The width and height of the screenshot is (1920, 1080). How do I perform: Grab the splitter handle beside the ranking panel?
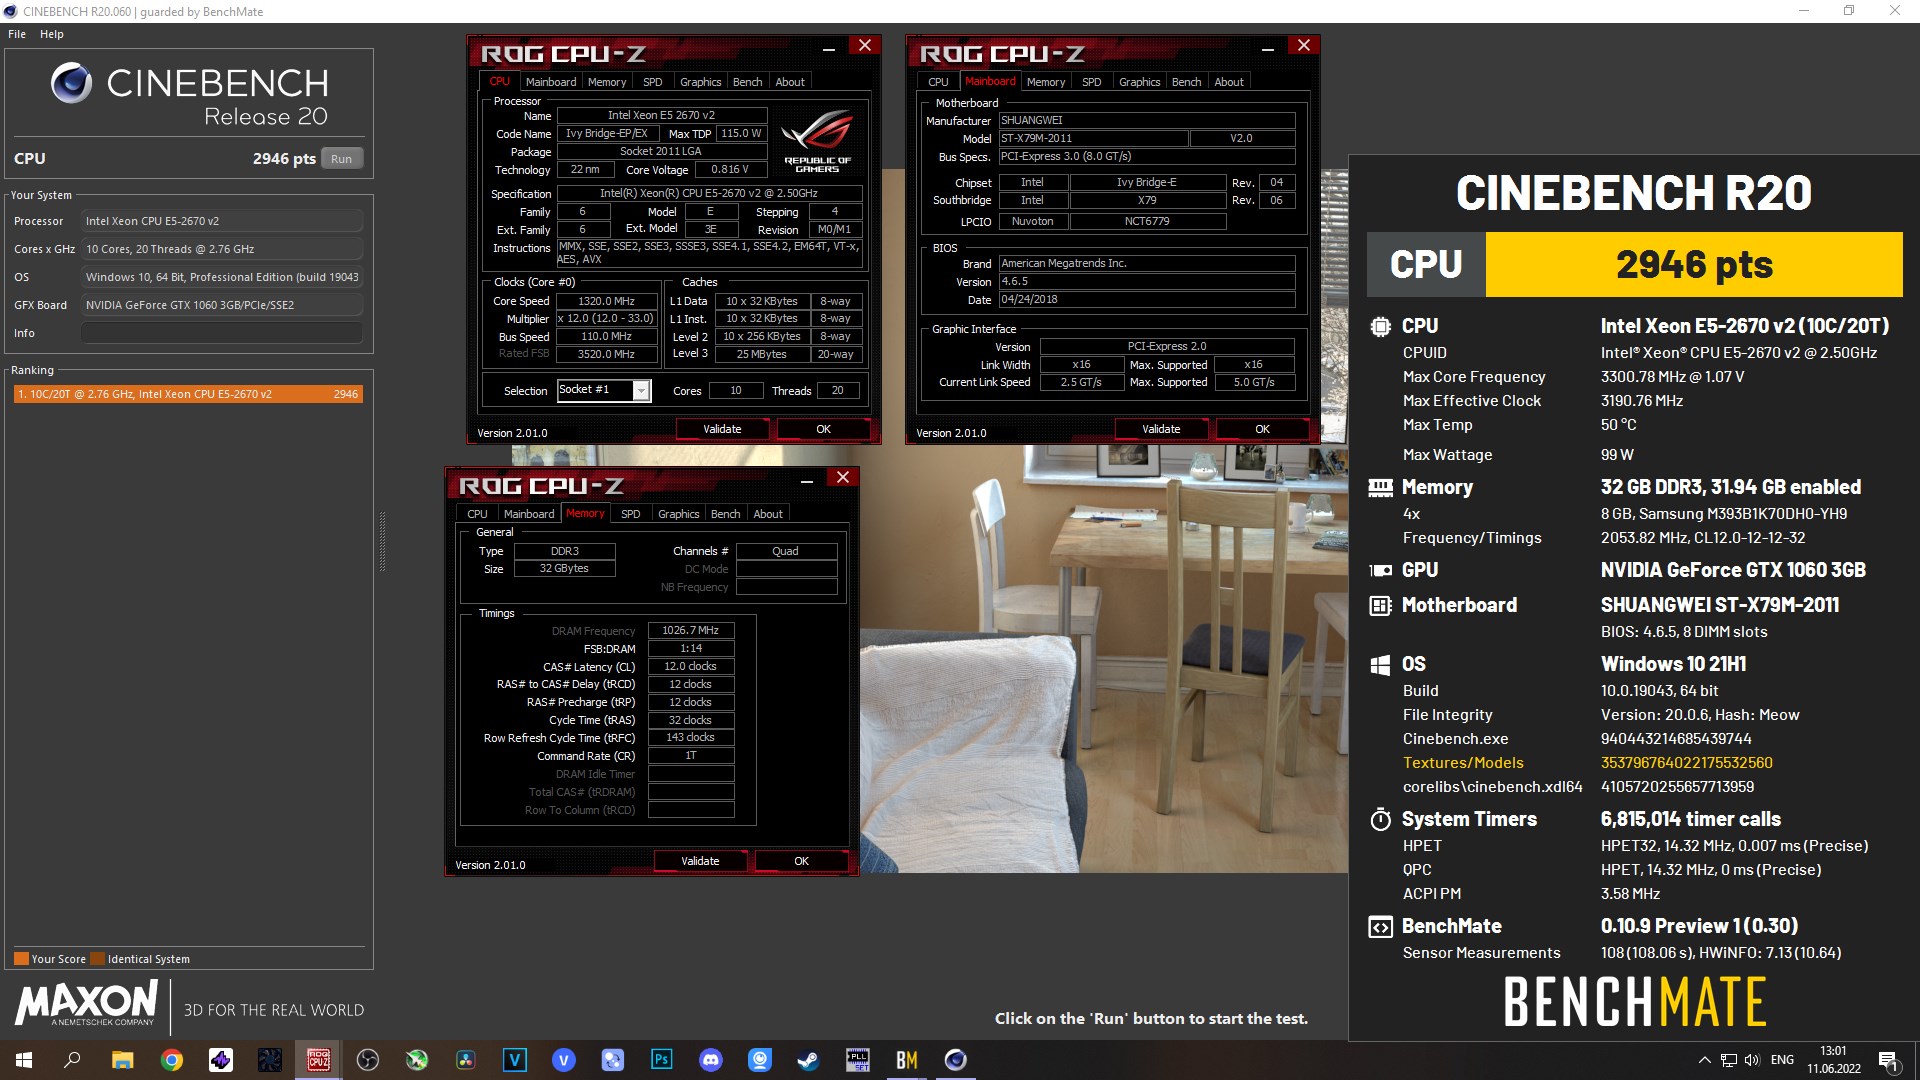381,541
